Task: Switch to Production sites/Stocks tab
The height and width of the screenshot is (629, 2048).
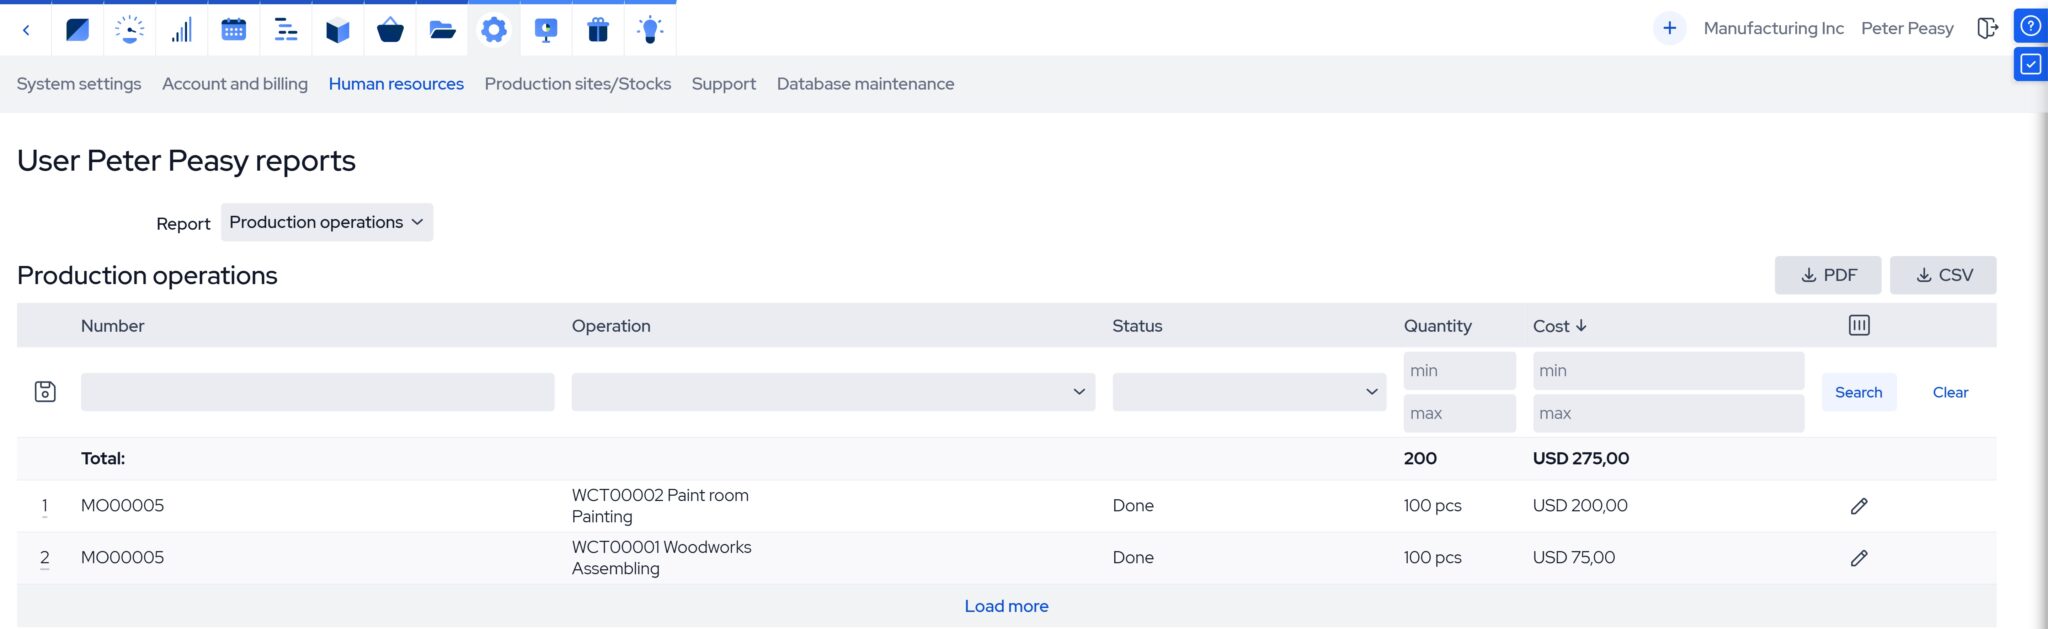Action: (x=577, y=84)
